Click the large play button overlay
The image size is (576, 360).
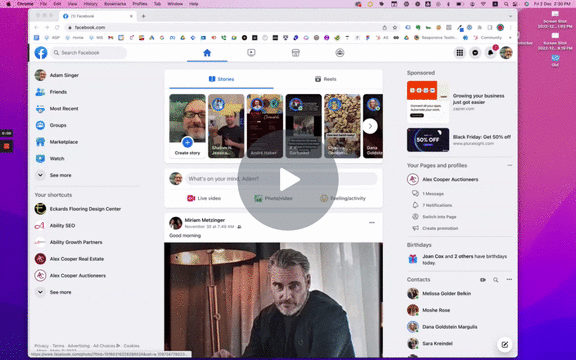(x=288, y=180)
